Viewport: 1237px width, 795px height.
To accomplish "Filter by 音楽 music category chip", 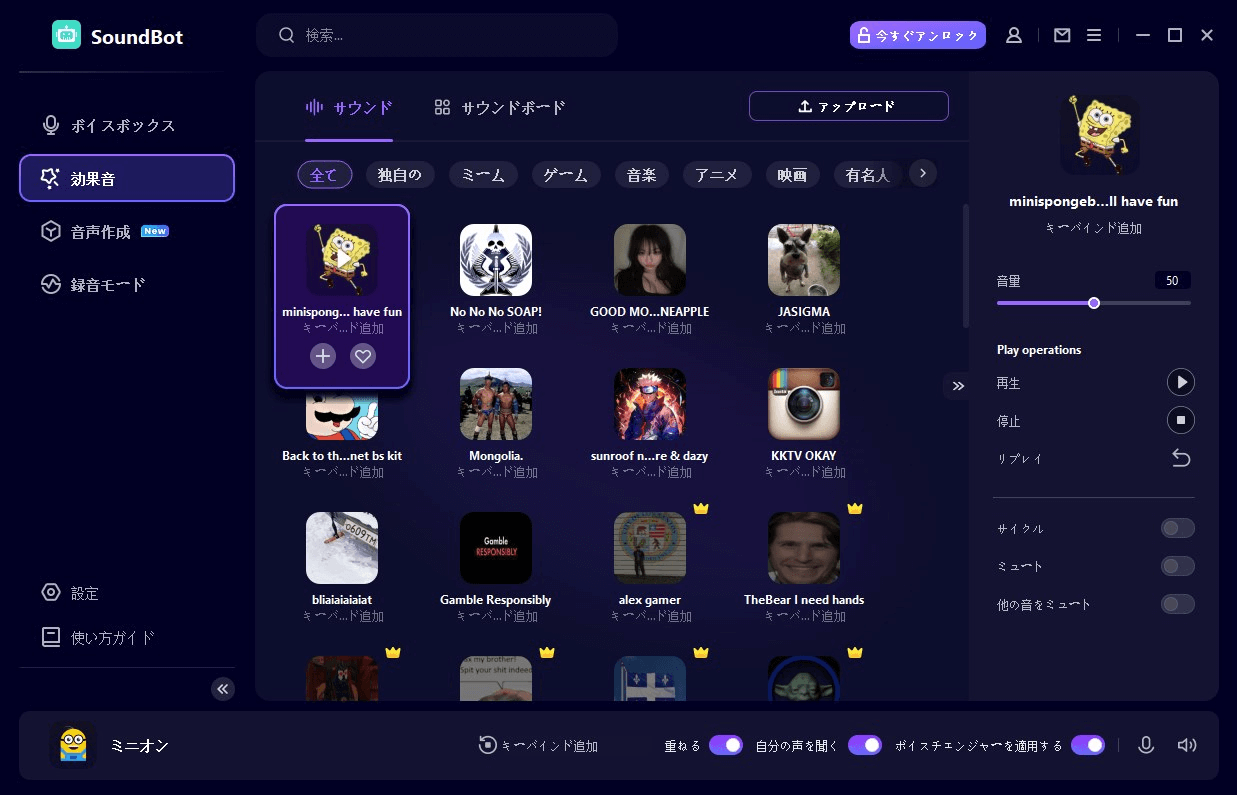I will click(642, 174).
